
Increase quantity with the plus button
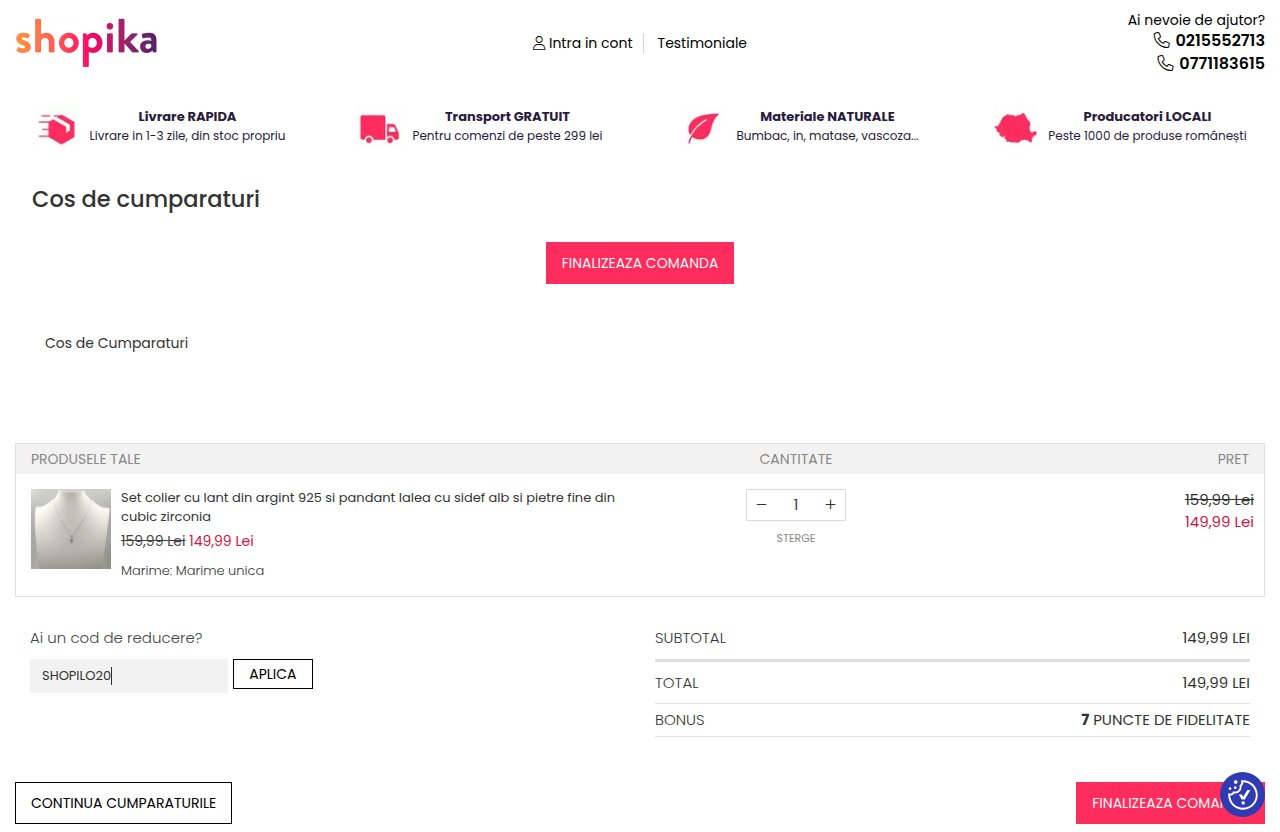pos(830,505)
